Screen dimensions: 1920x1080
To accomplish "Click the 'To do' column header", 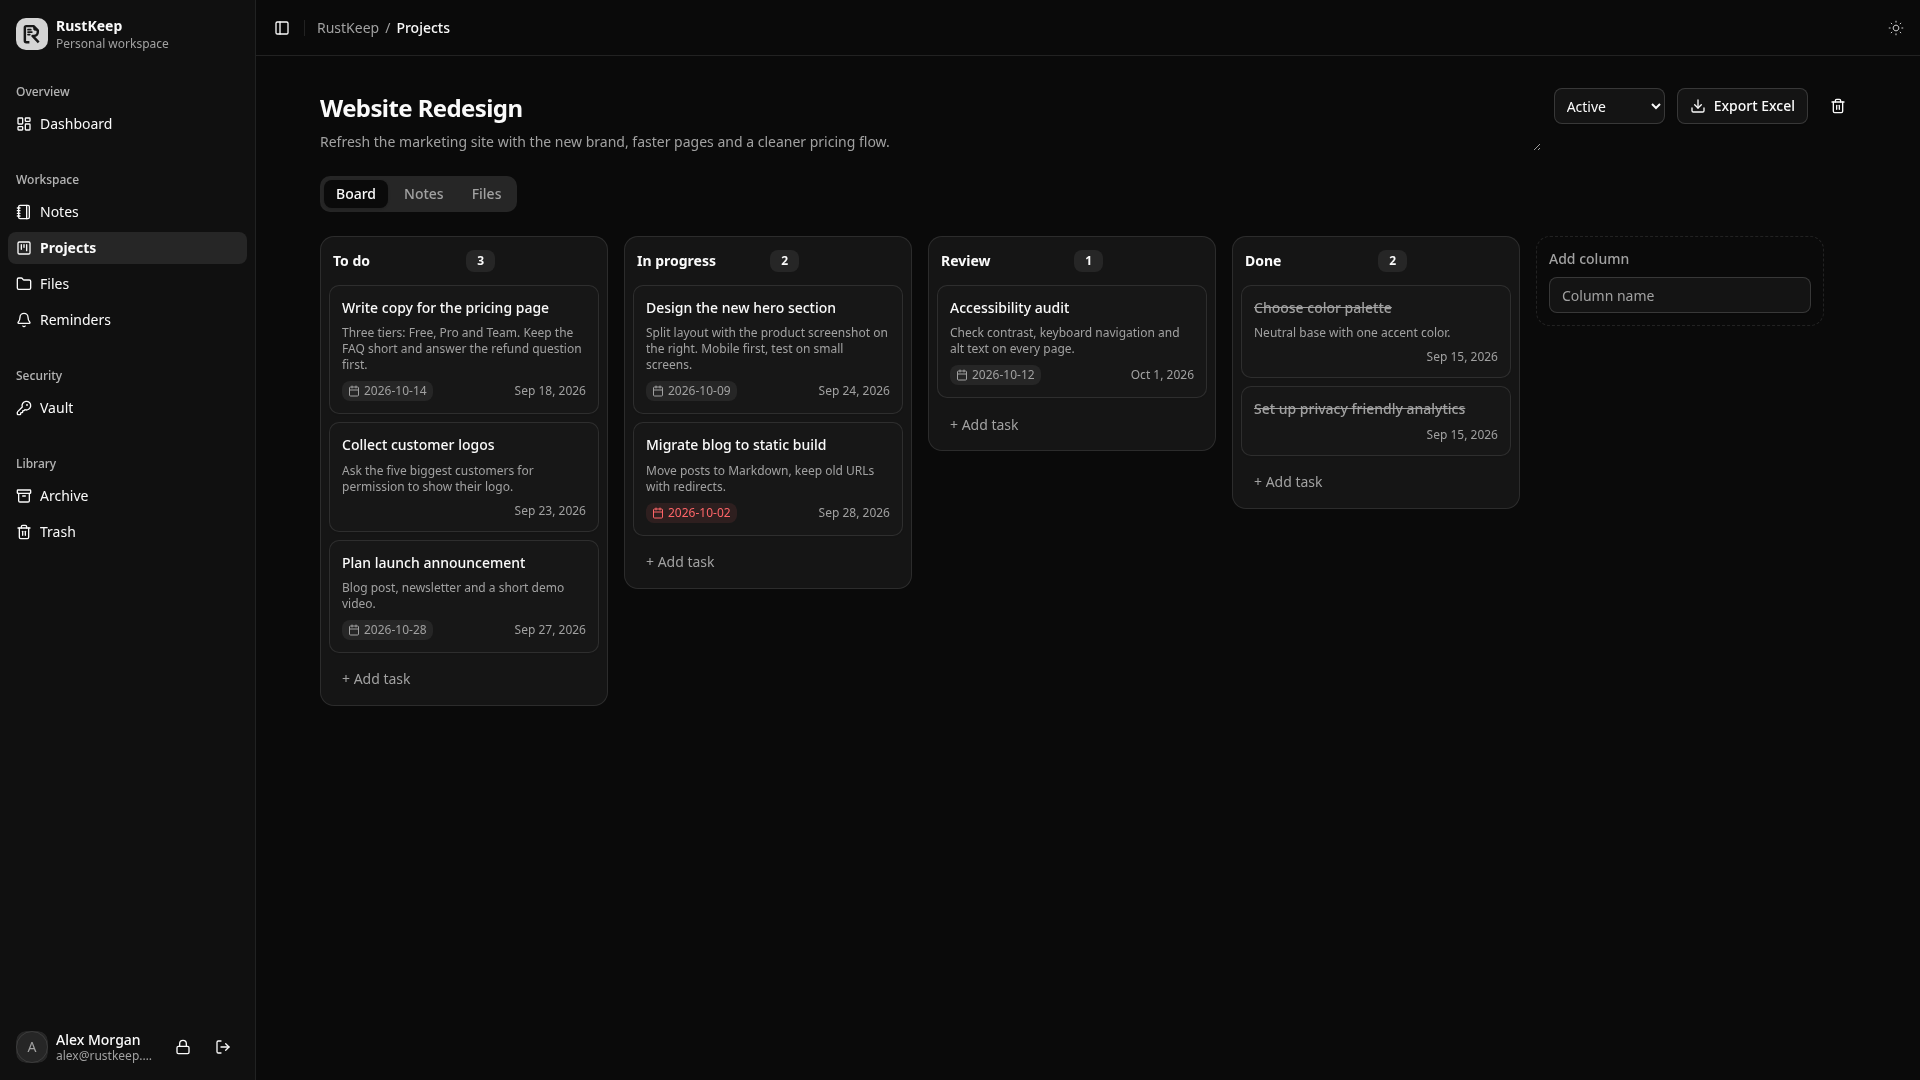I will pos(351,261).
